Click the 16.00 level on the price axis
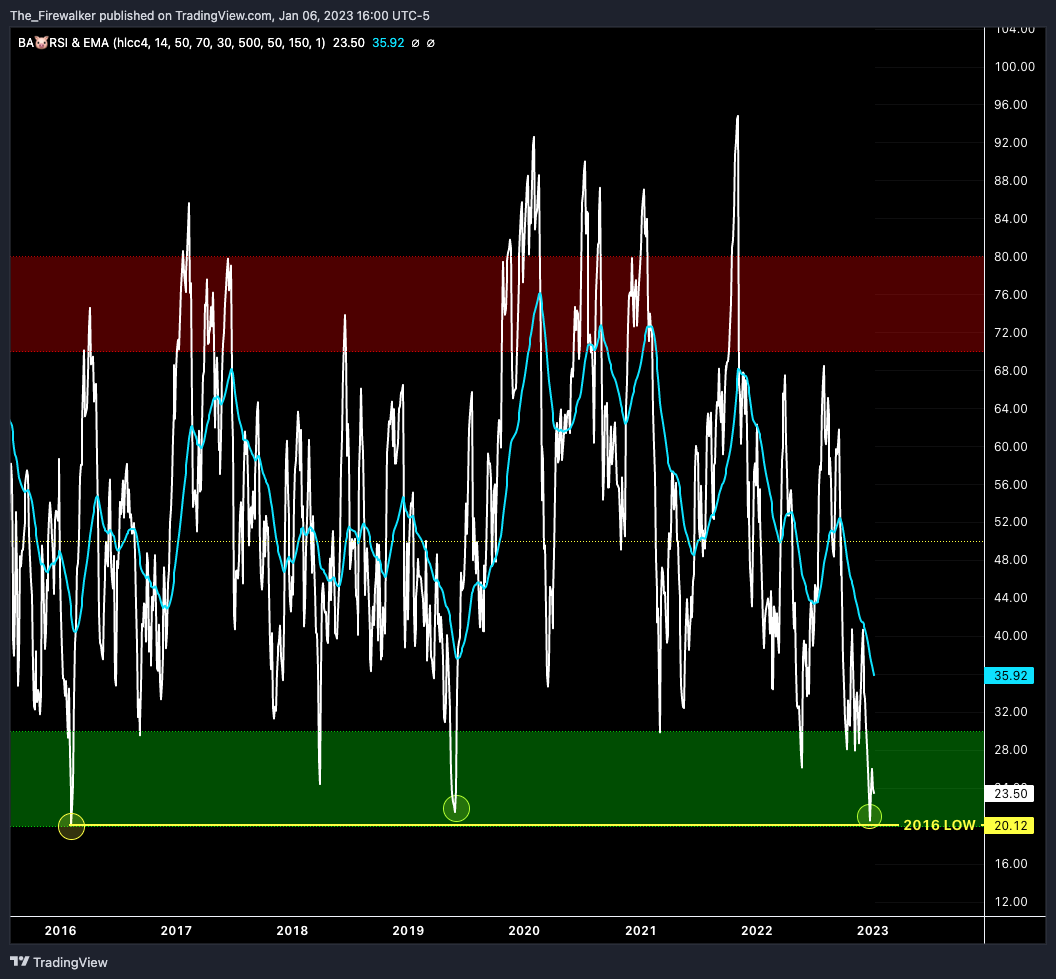This screenshot has width=1056, height=979. pos(1011,864)
